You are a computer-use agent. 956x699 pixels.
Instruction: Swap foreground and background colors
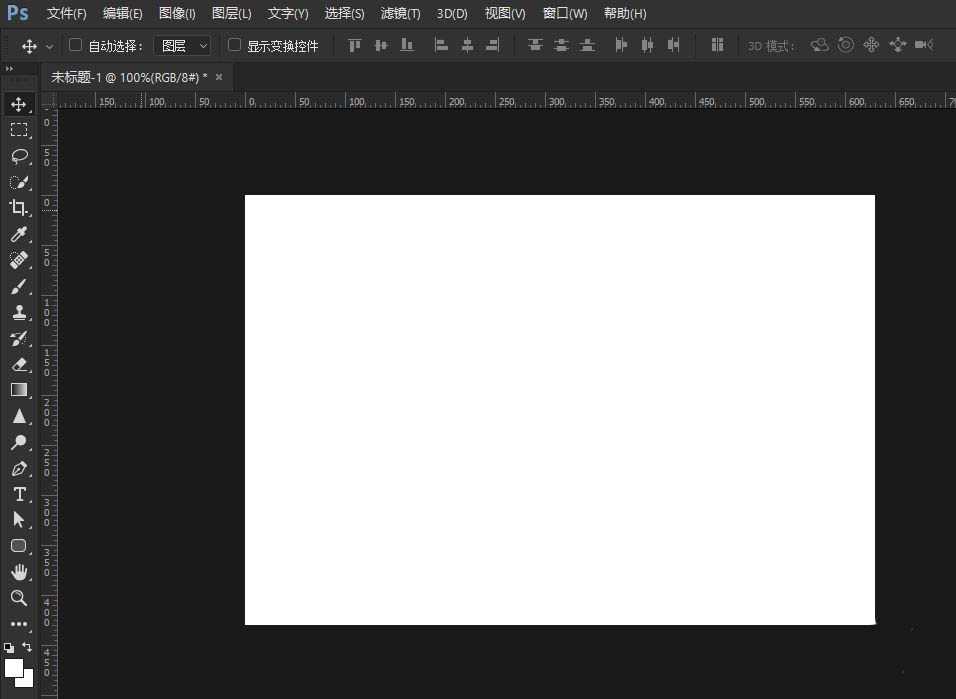coord(27,647)
